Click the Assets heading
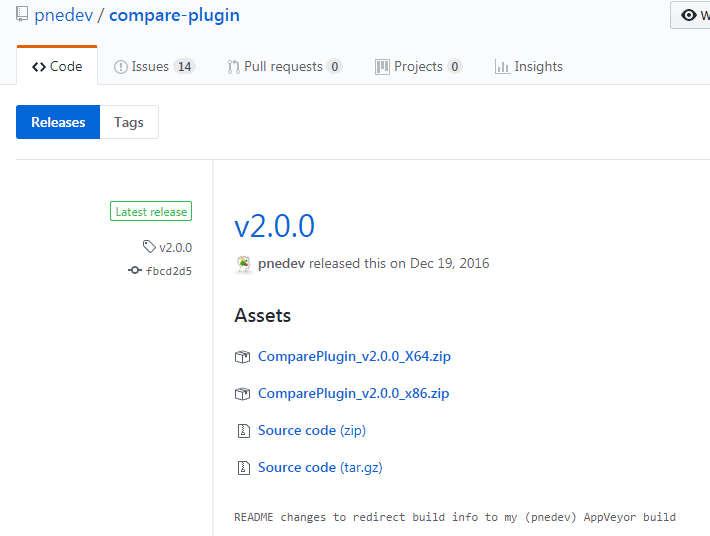Screen dimensions: 710x536 tap(263, 316)
